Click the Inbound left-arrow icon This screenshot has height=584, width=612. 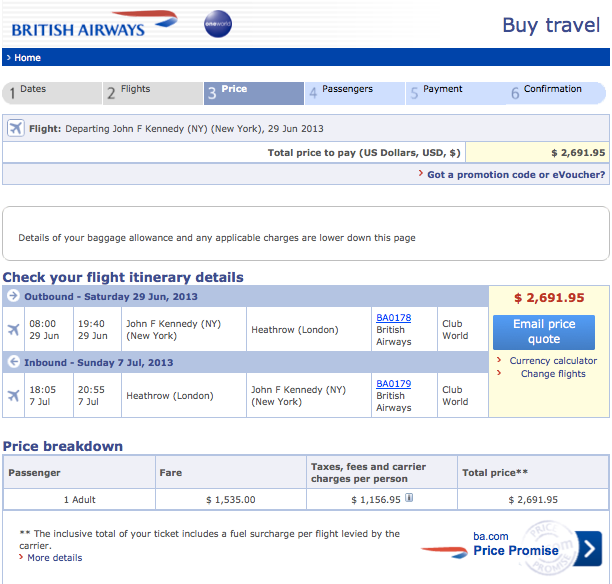(13, 362)
